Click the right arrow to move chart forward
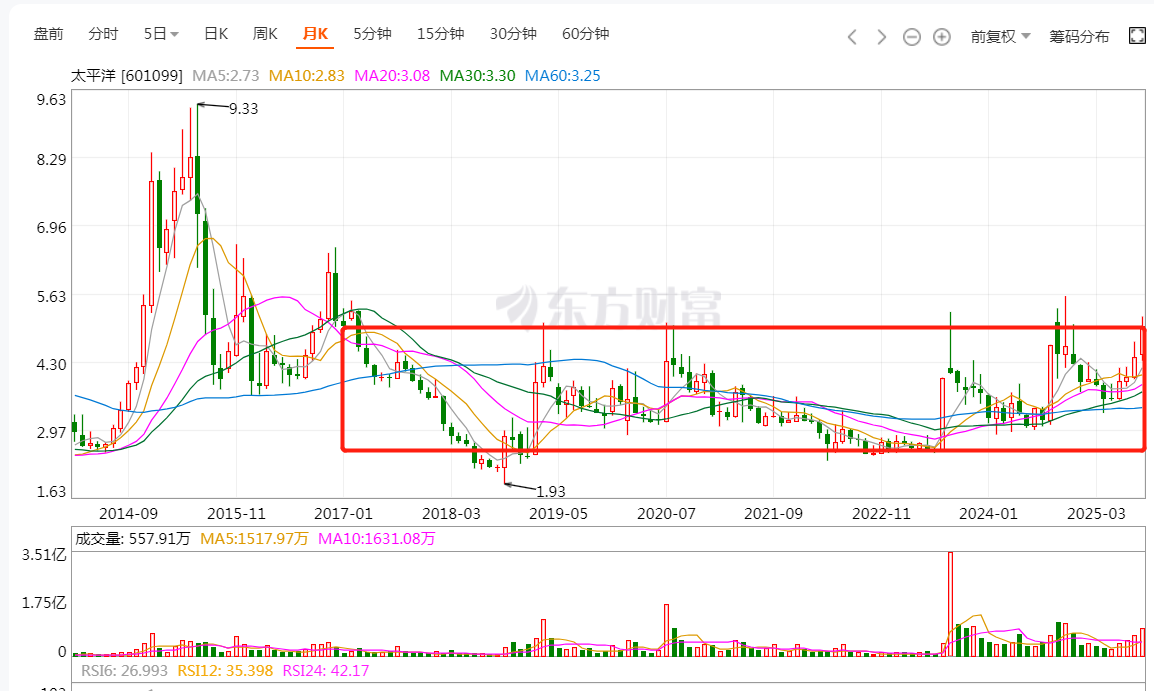 881,37
